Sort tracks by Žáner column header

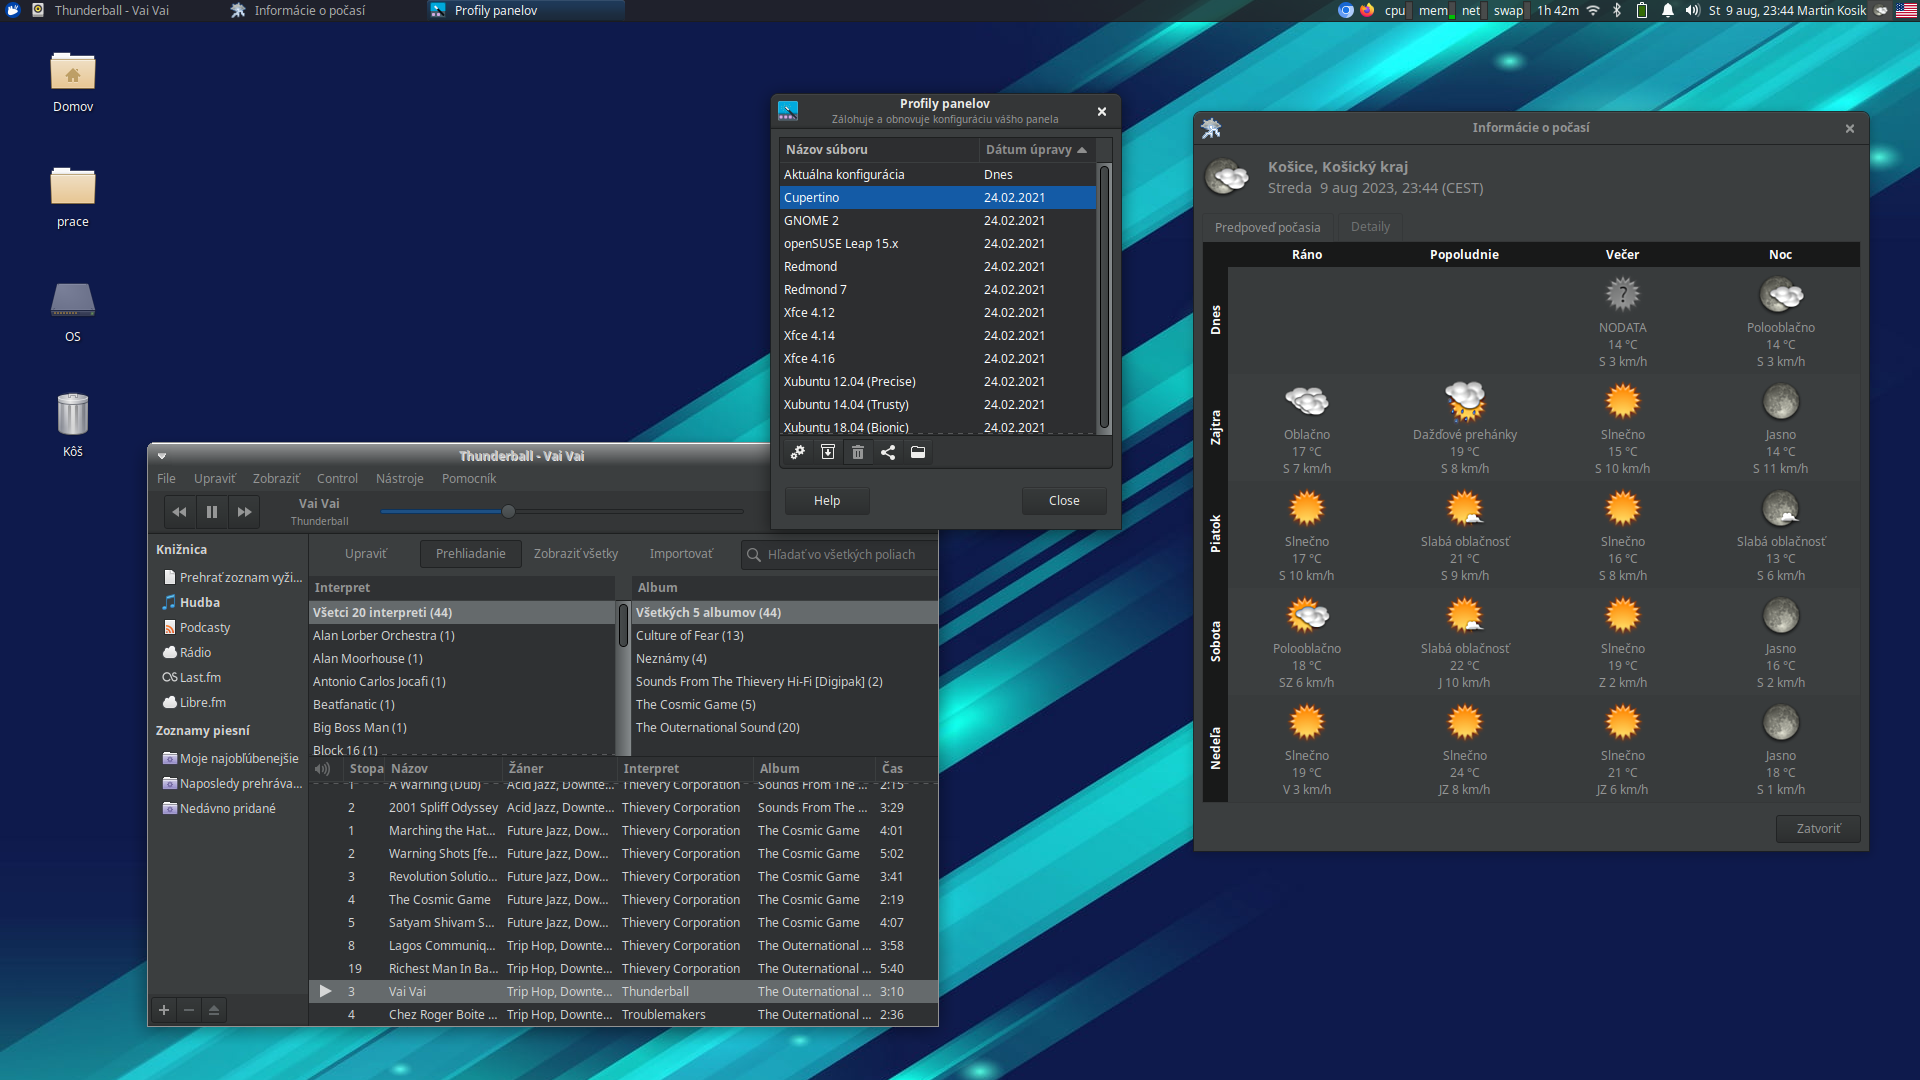[x=561, y=768]
